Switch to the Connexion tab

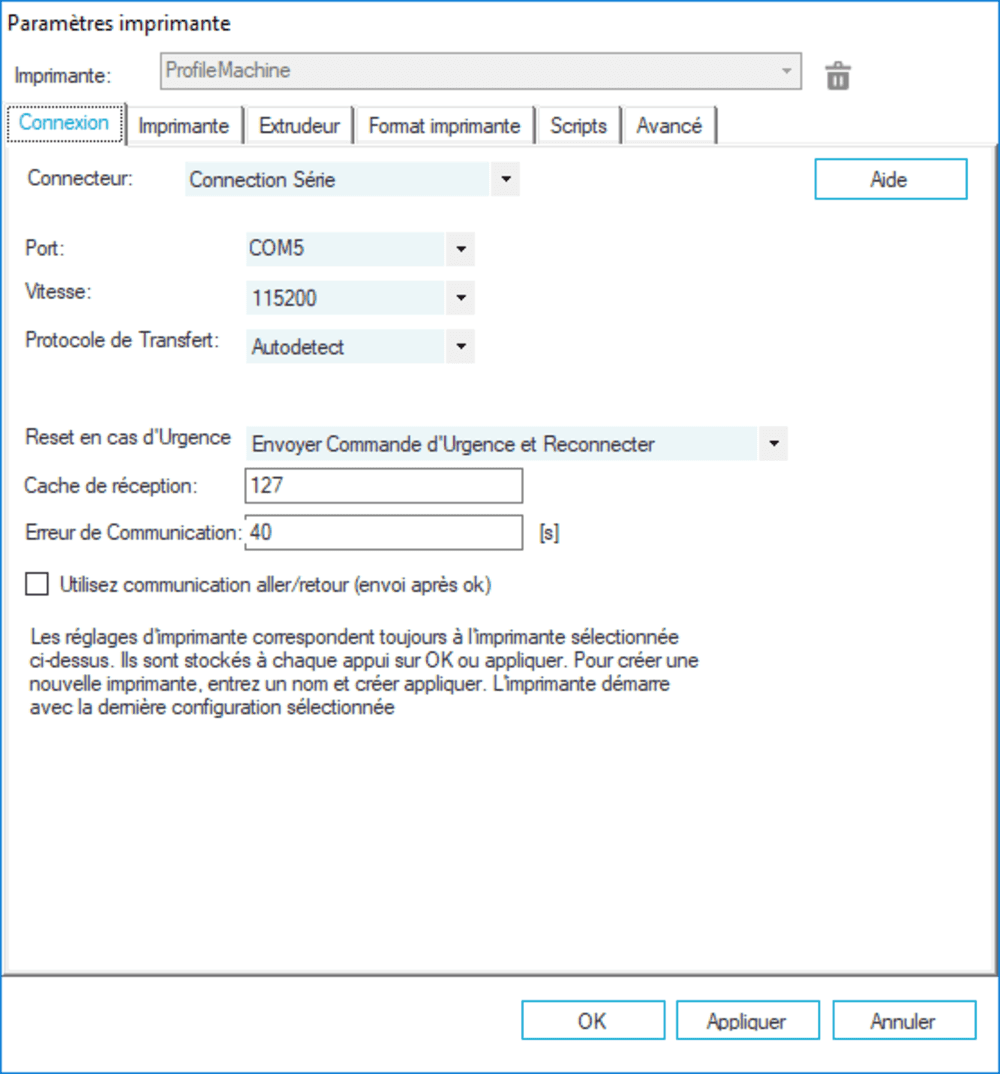click(x=64, y=123)
